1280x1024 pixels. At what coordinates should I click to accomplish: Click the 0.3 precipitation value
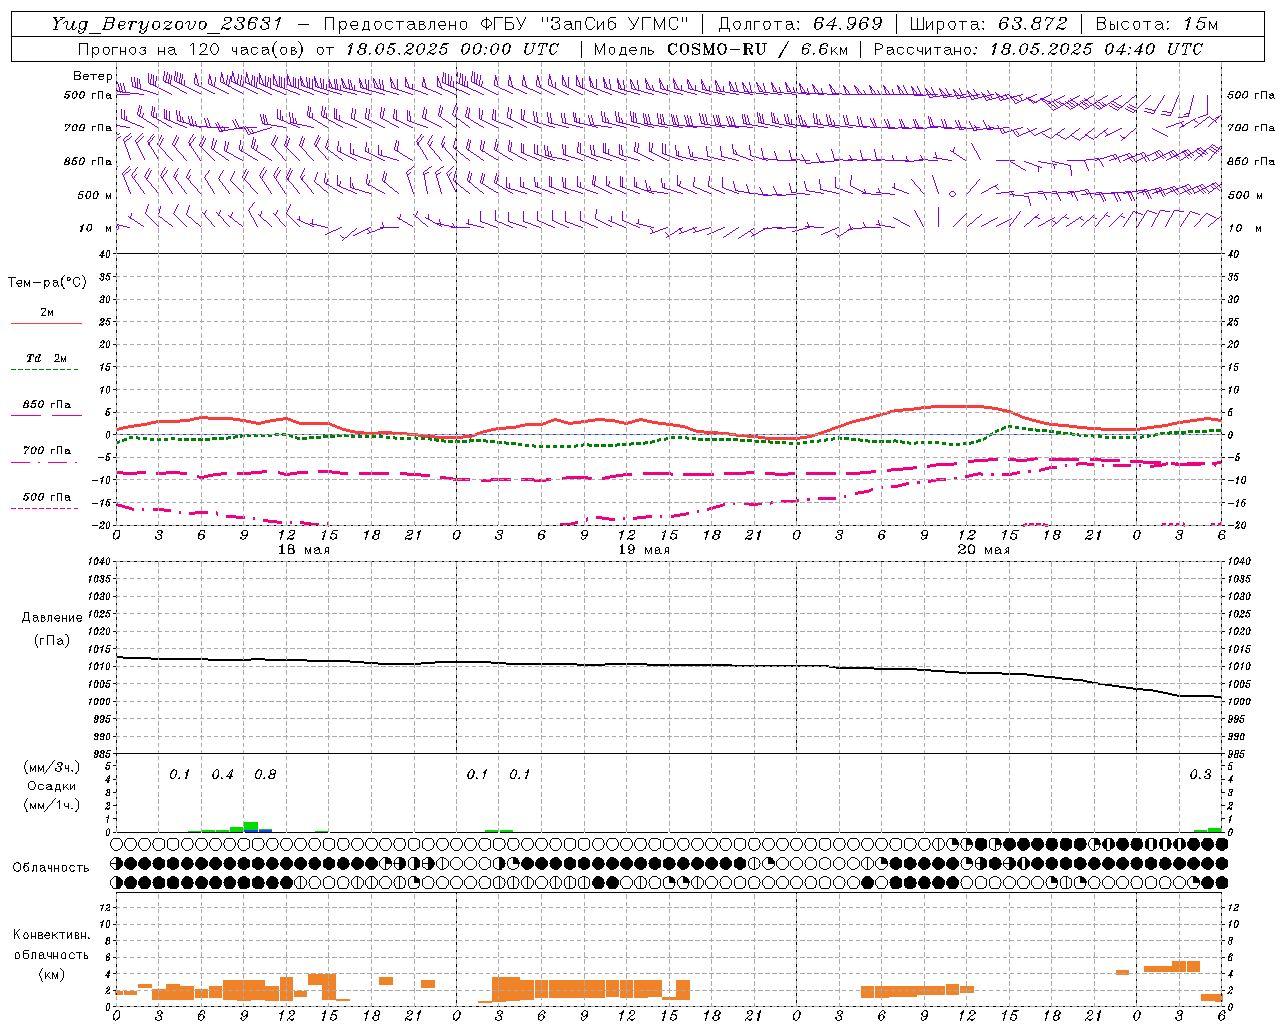click(x=1200, y=775)
